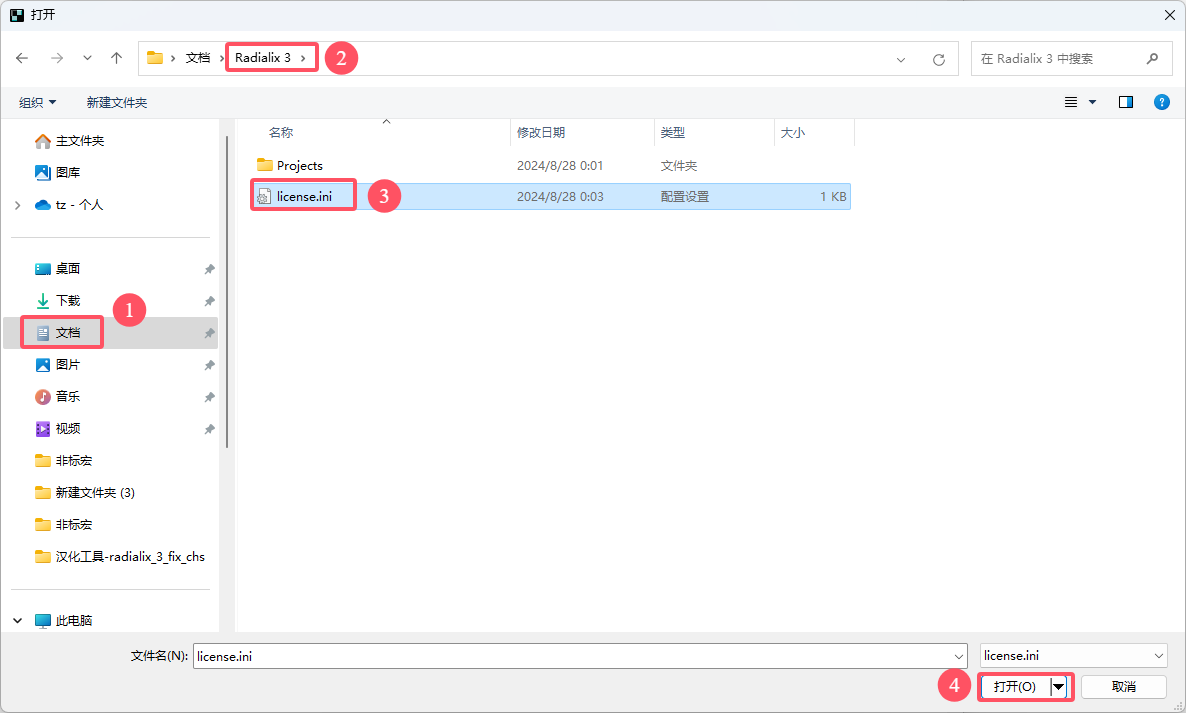Click date 2024/8/28 0:01 of Projects
Screen dimensions: 1186x713
(x=560, y=166)
